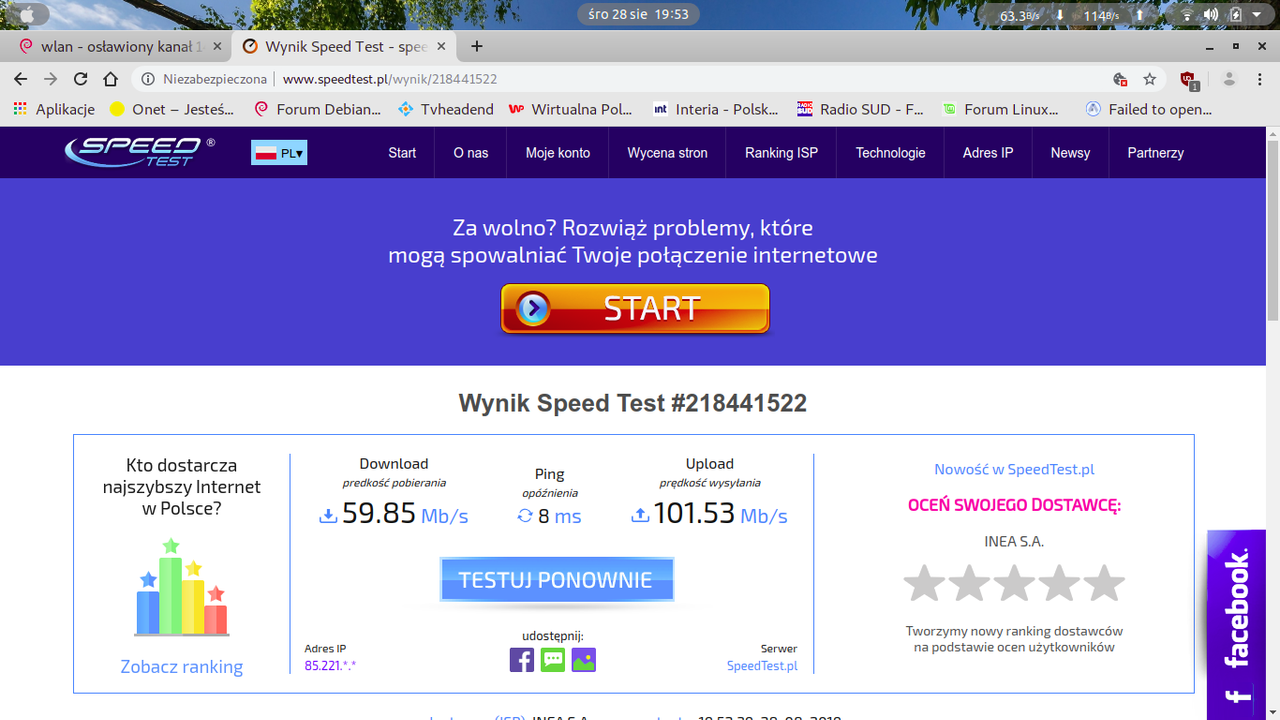Open the Interia bookmark
The height and width of the screenshot is (720, 1280).
pos(715,109)
